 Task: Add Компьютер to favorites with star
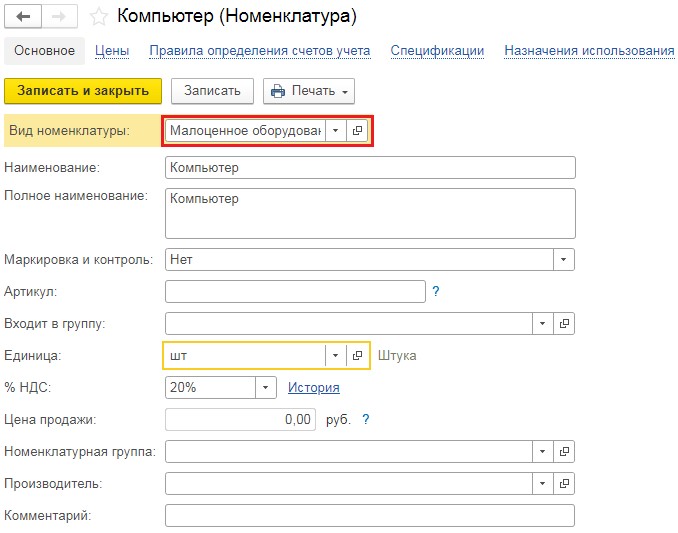click(x=98, y=17)
